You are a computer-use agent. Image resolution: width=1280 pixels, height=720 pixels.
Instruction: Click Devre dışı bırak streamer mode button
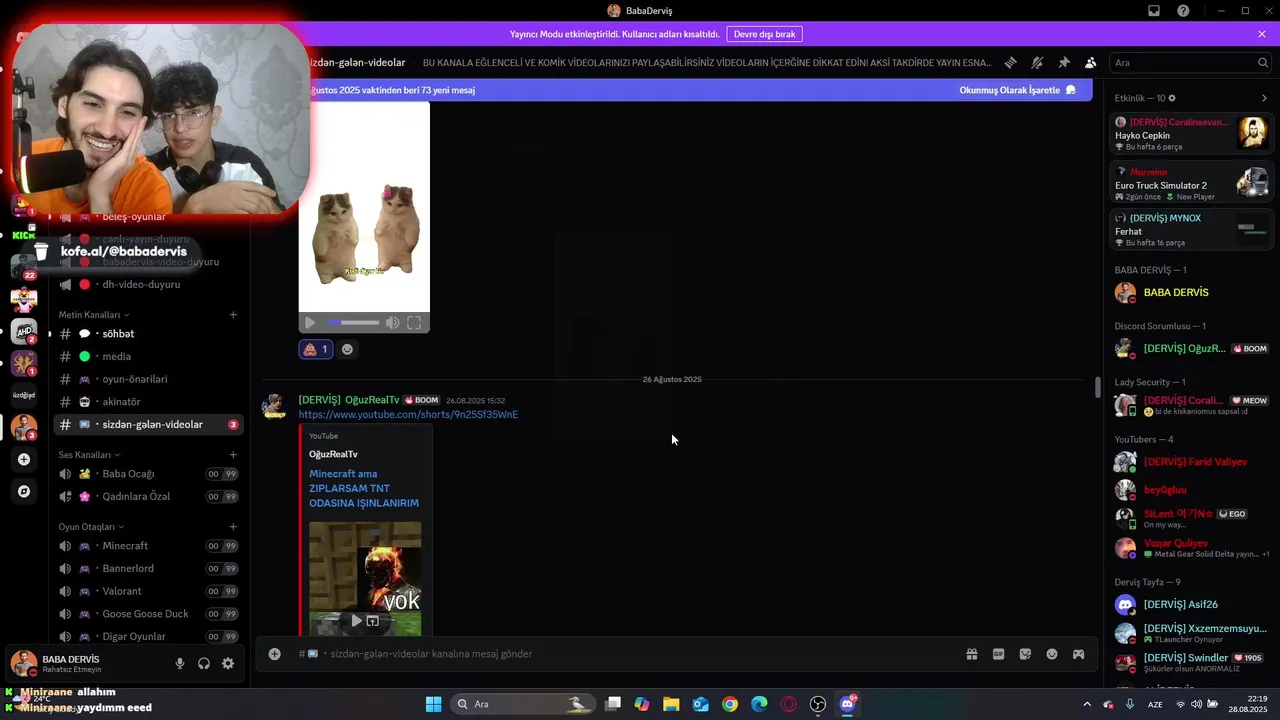[x=764, y=34]
